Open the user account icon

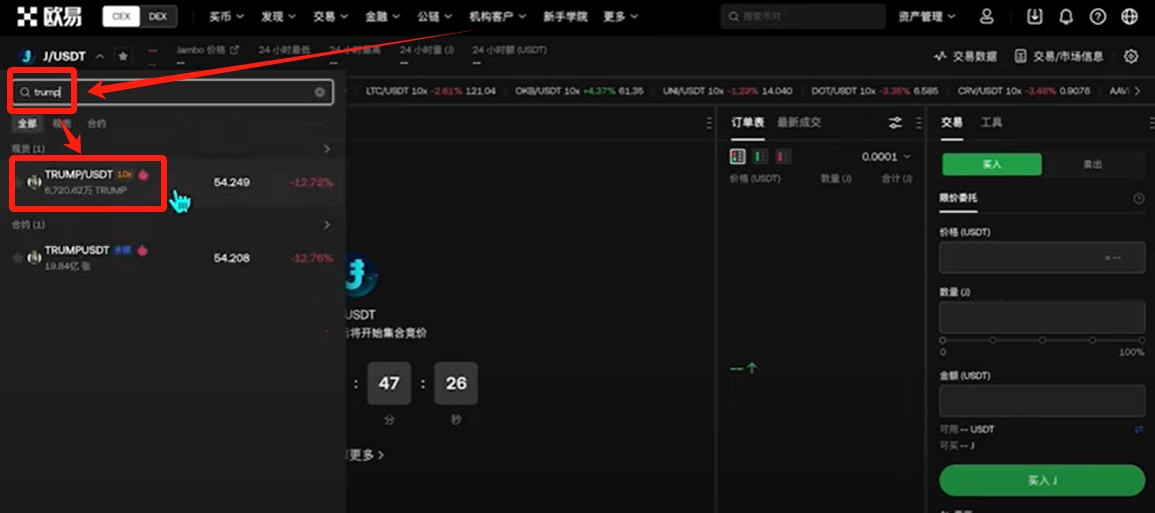987,16
